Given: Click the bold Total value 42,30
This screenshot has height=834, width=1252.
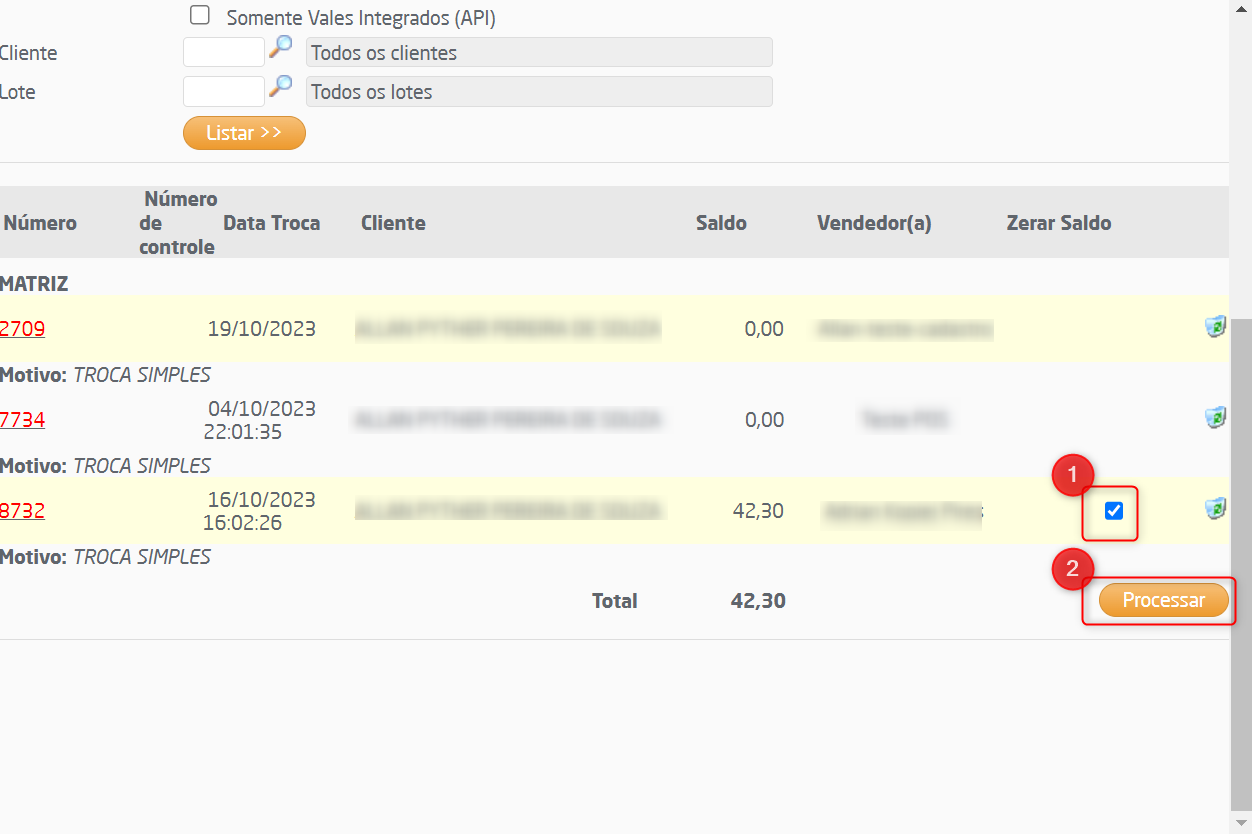Looking at the screenshot, I should 758,601.
